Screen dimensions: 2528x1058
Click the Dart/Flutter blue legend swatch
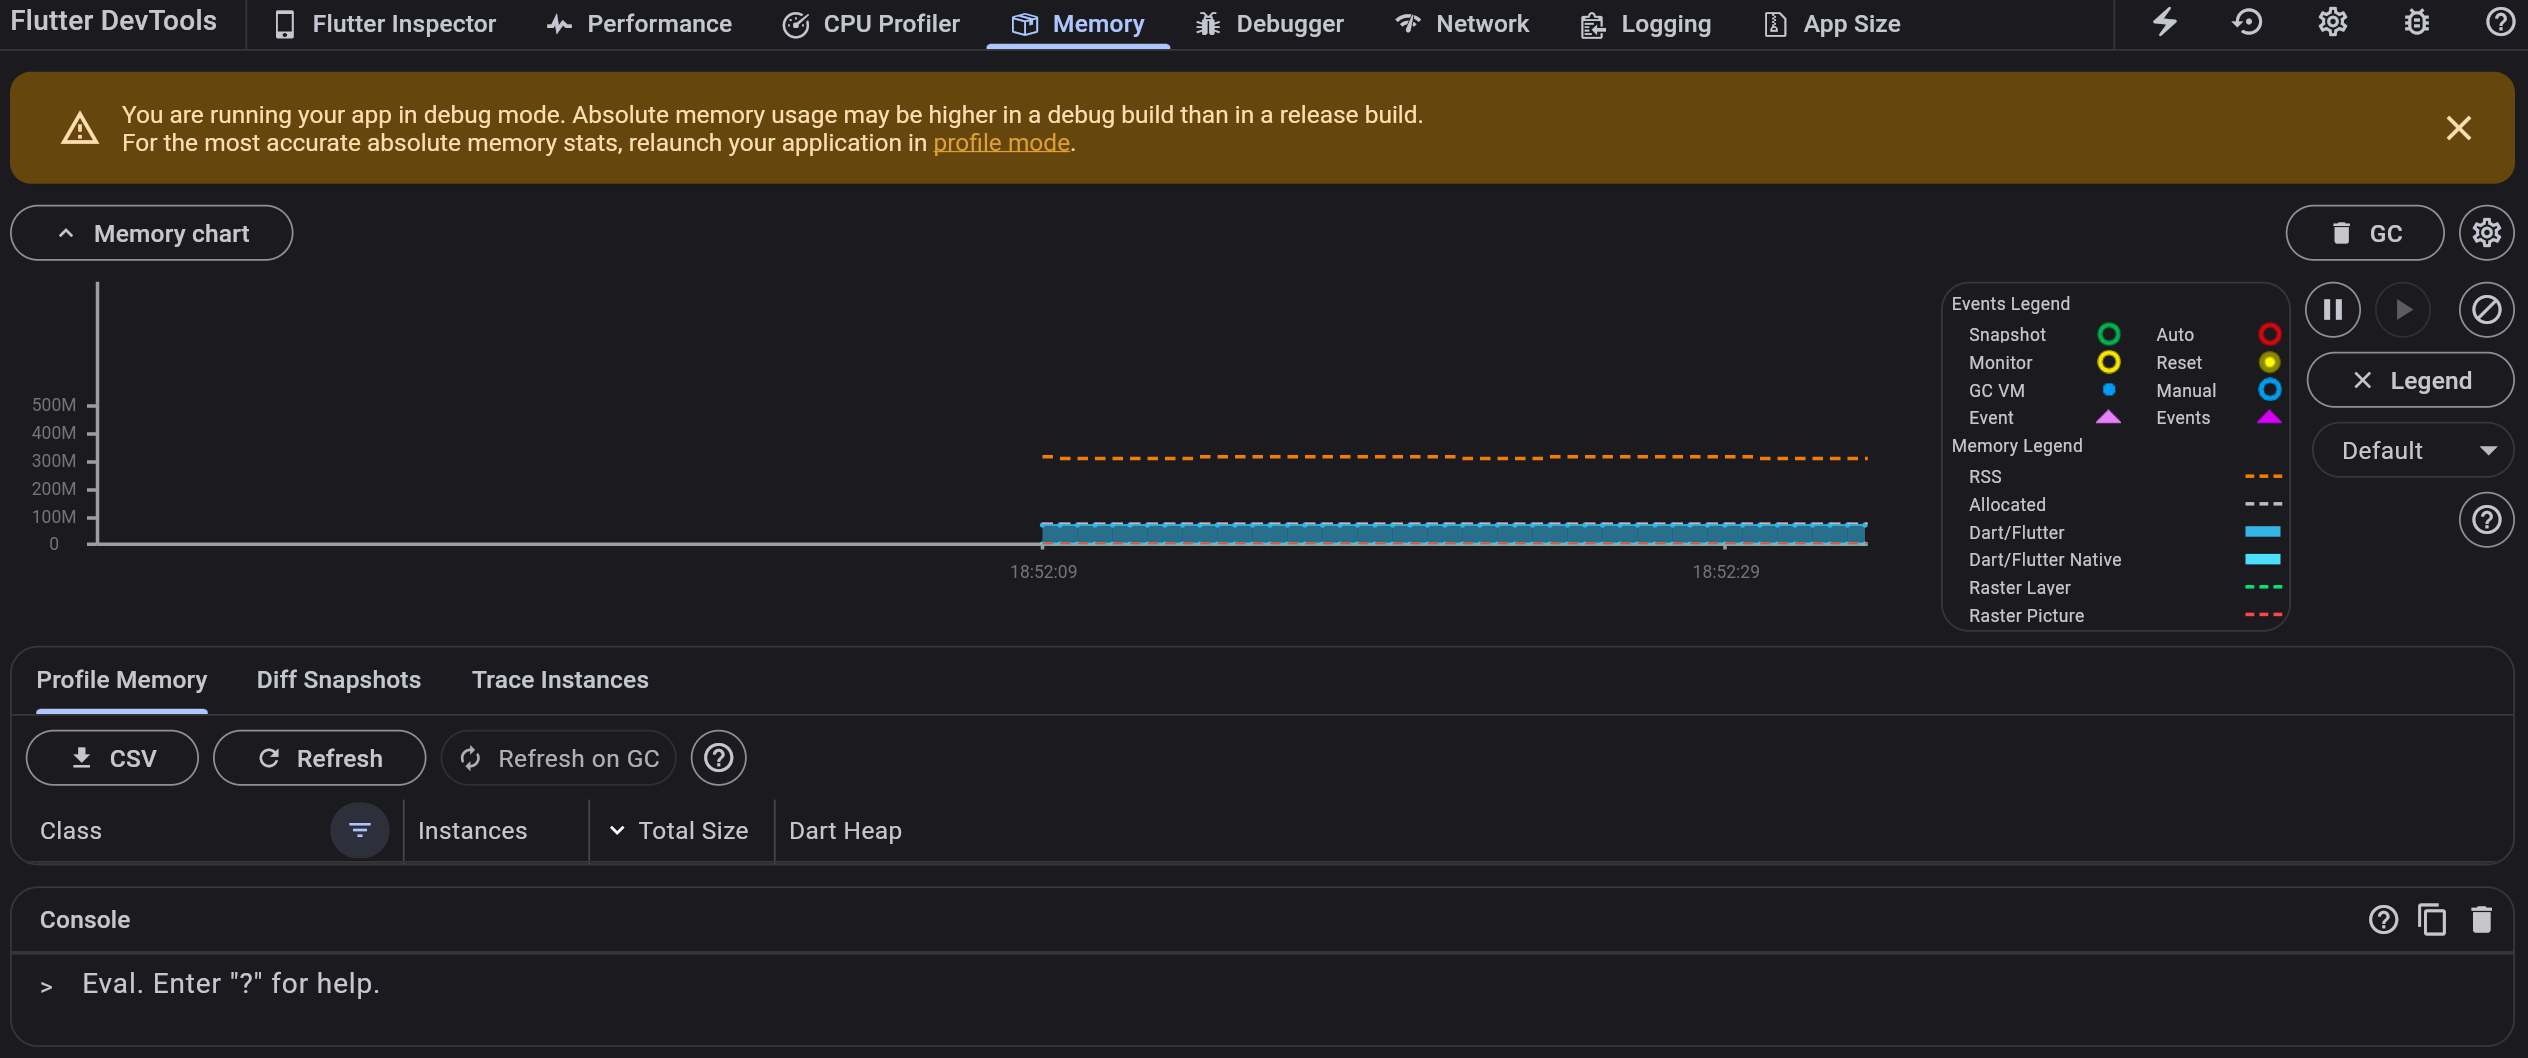click(2263, 532)
